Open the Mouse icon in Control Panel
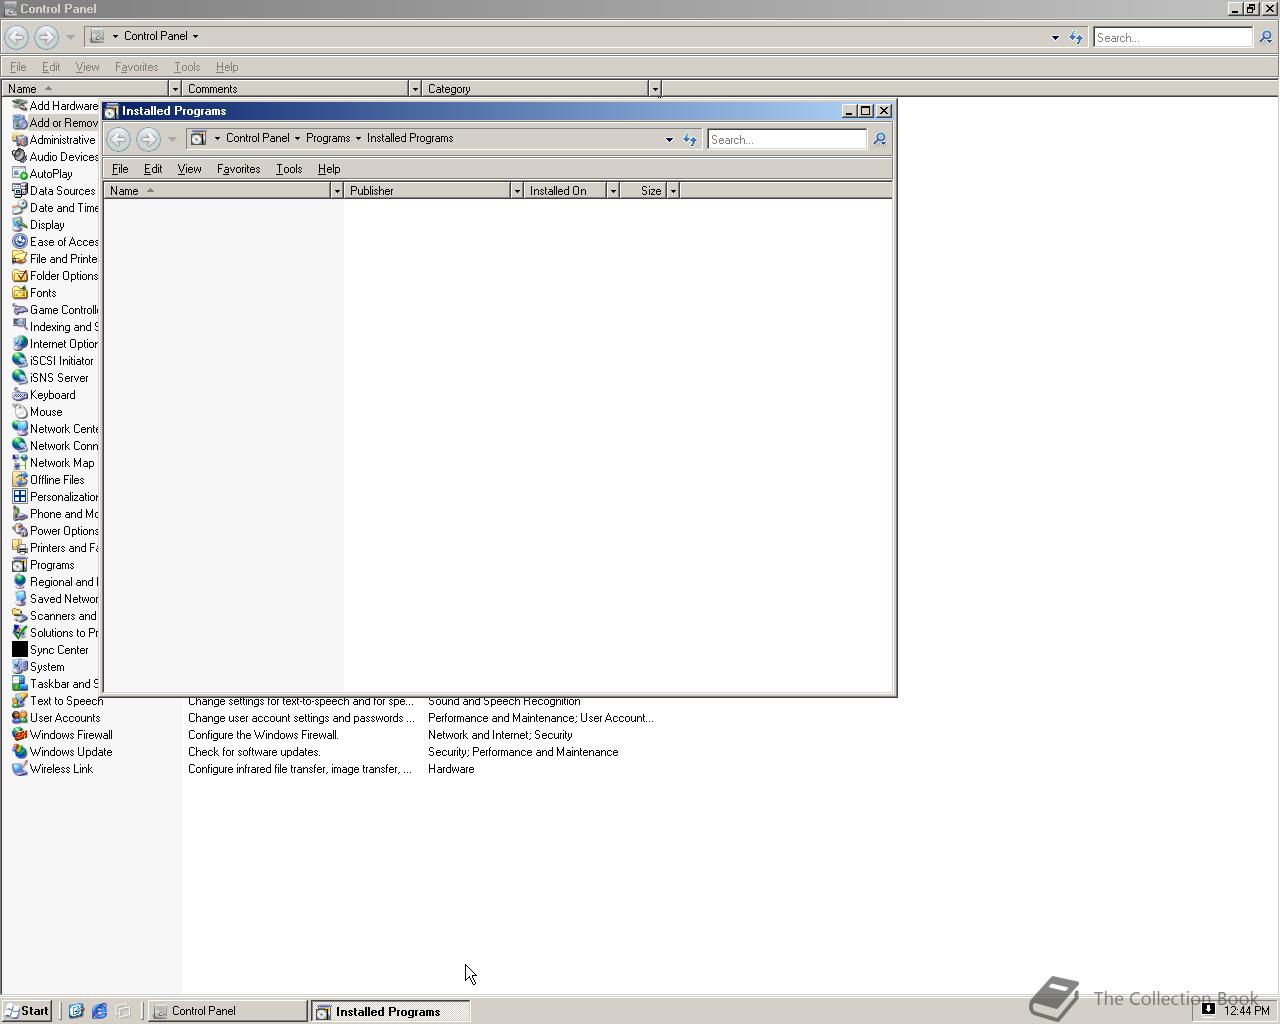1280x1024 pixels. [19, 412]
